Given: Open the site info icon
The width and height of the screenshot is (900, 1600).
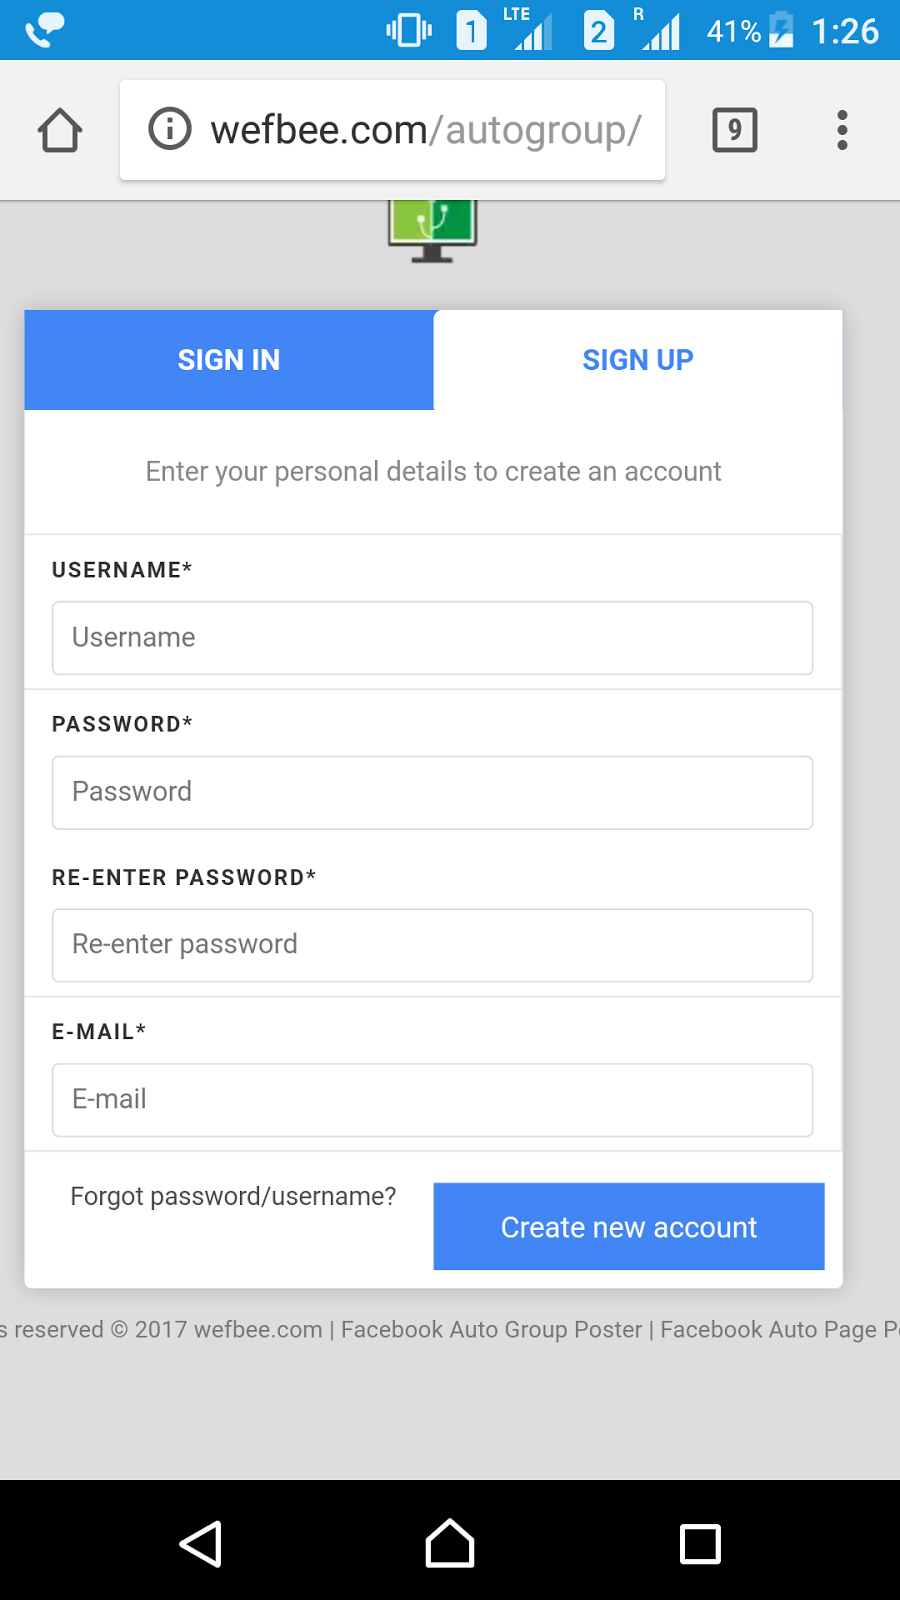Looking at the screenshot, I should (170, 129).
